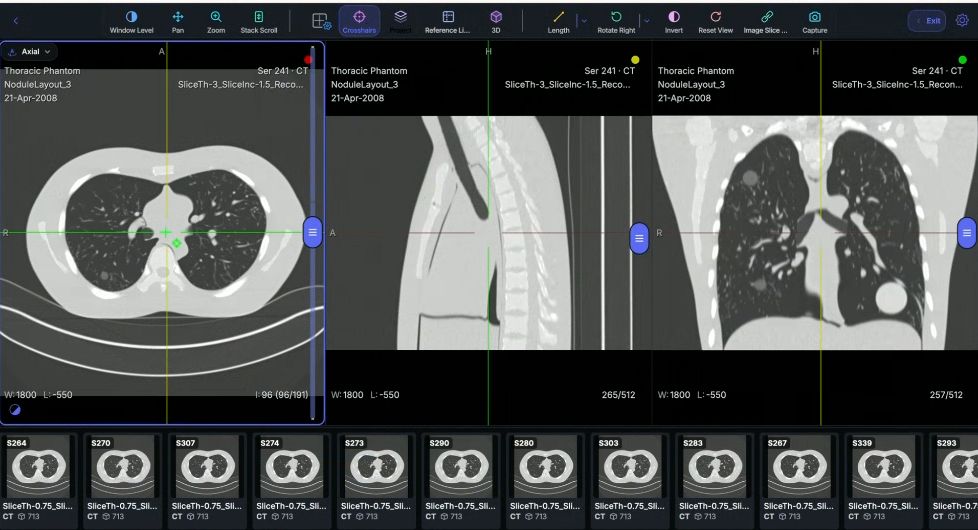Click 'NoduleLayout_3' text in coronal viewport
This screenshot has width=978, height=530.
[691, 85]
